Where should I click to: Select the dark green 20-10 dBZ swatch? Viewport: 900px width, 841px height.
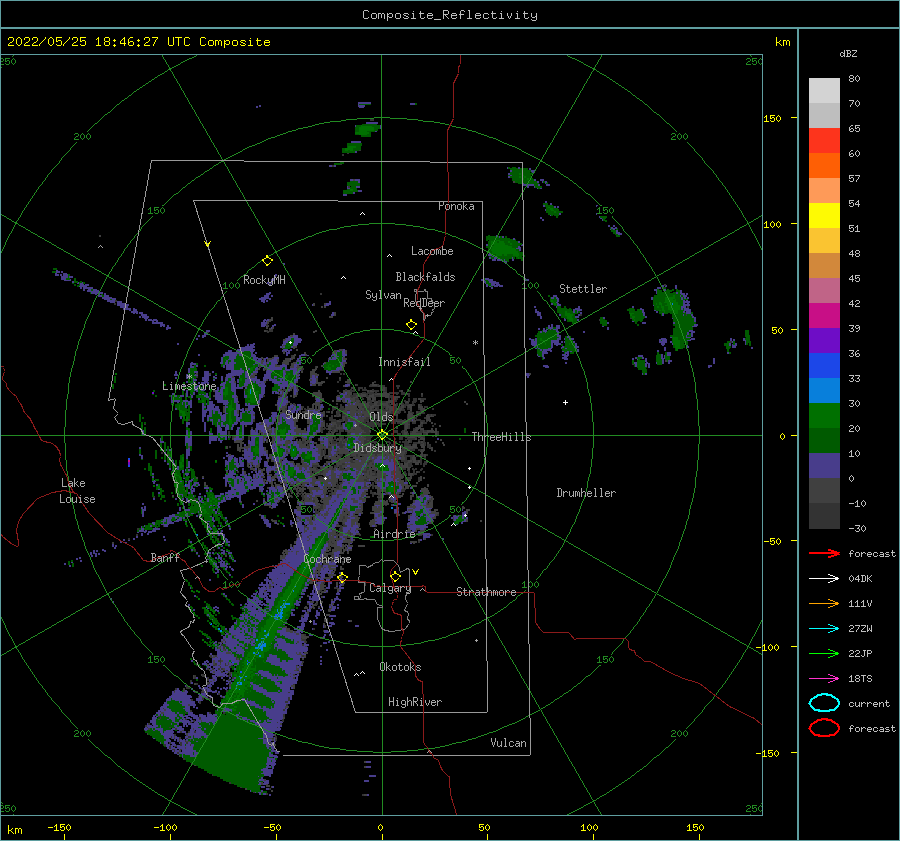[824, 441]
